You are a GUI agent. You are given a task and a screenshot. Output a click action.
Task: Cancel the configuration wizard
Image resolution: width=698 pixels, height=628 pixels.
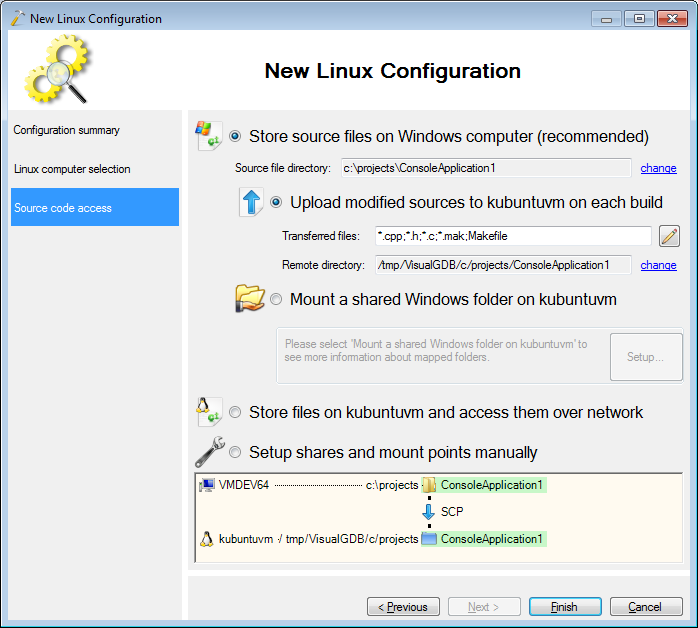point(646,607)
